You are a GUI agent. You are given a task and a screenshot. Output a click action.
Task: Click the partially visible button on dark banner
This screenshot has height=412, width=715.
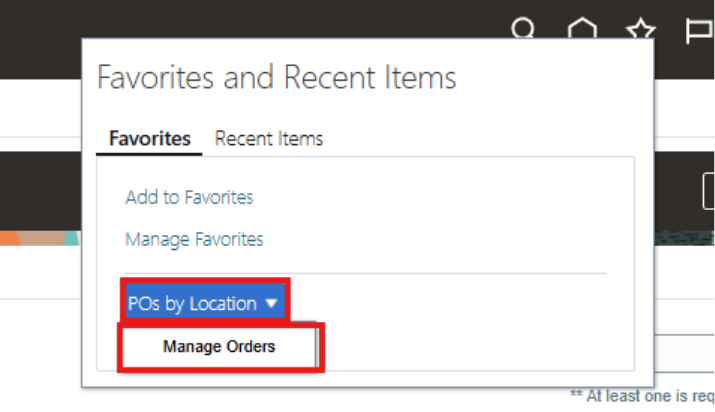(x=708, y=191)
